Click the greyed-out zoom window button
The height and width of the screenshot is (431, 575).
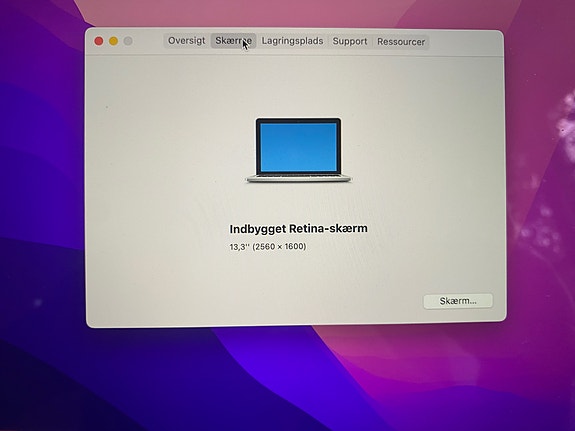[128, 41]
